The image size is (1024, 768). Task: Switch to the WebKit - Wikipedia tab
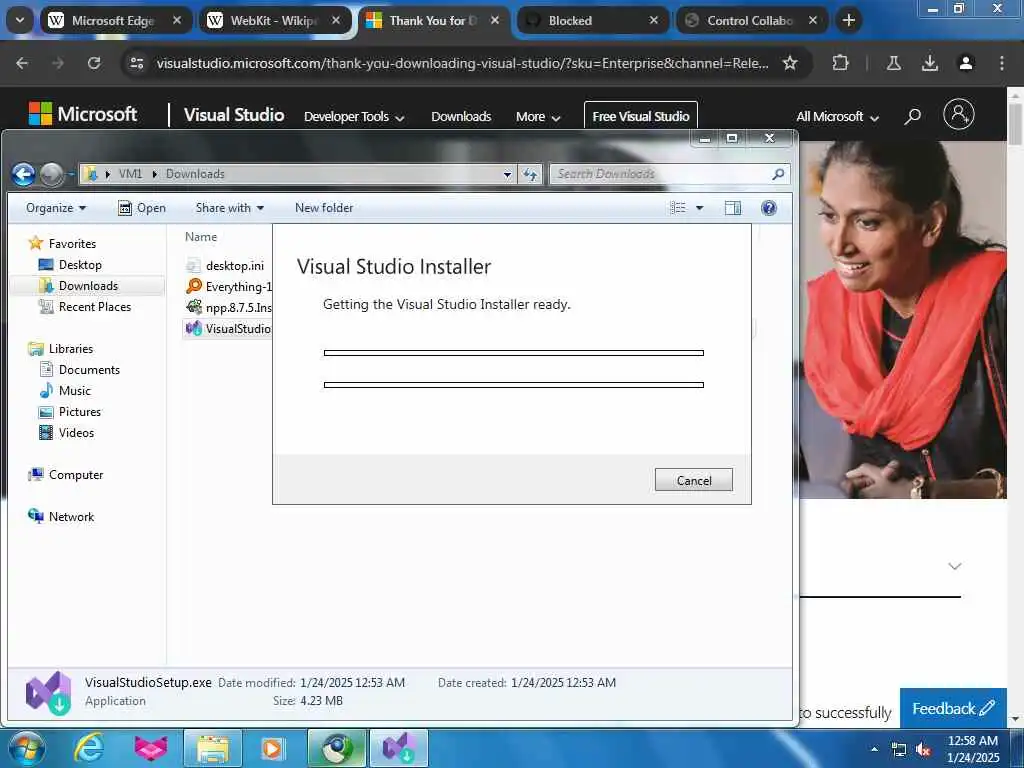coord(275,20)
